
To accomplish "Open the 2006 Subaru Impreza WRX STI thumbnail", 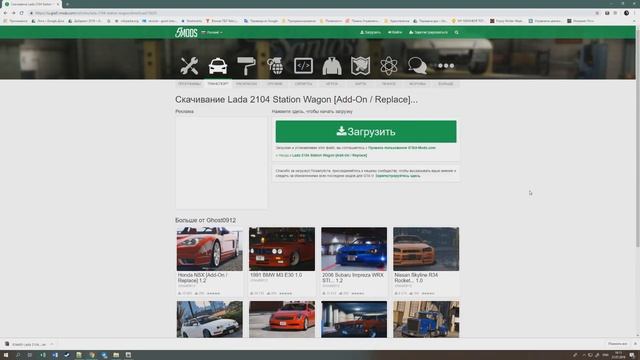I will coord(354,249).
